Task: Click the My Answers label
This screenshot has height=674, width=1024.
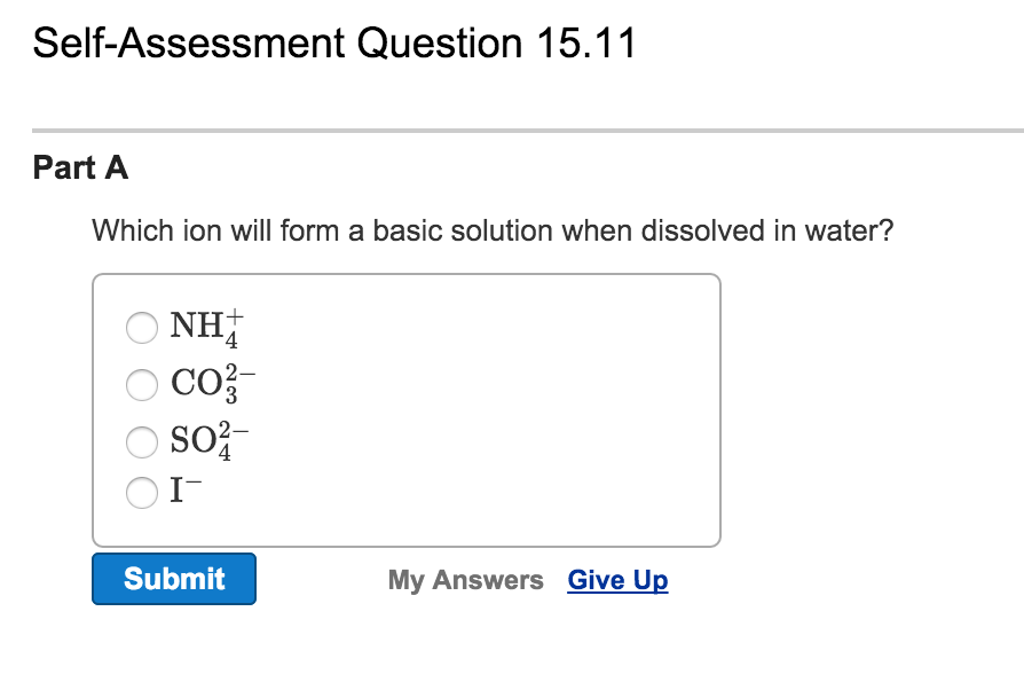Action: [465, 579]
